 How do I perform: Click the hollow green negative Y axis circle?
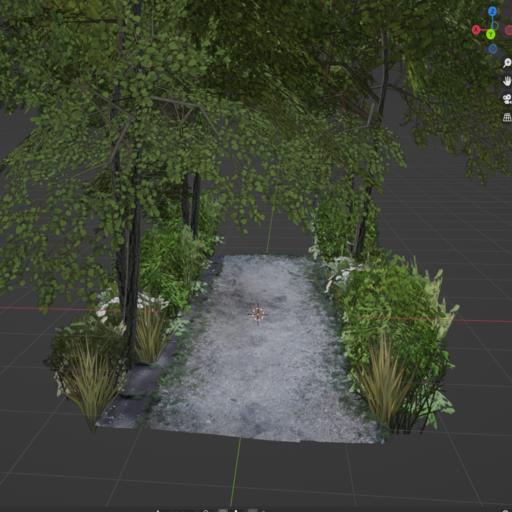point(495,26)
